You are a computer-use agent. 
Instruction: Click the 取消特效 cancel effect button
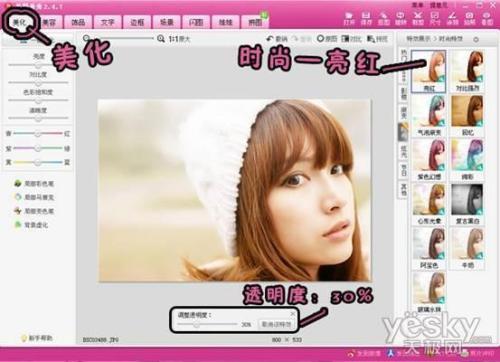point(276,324)
